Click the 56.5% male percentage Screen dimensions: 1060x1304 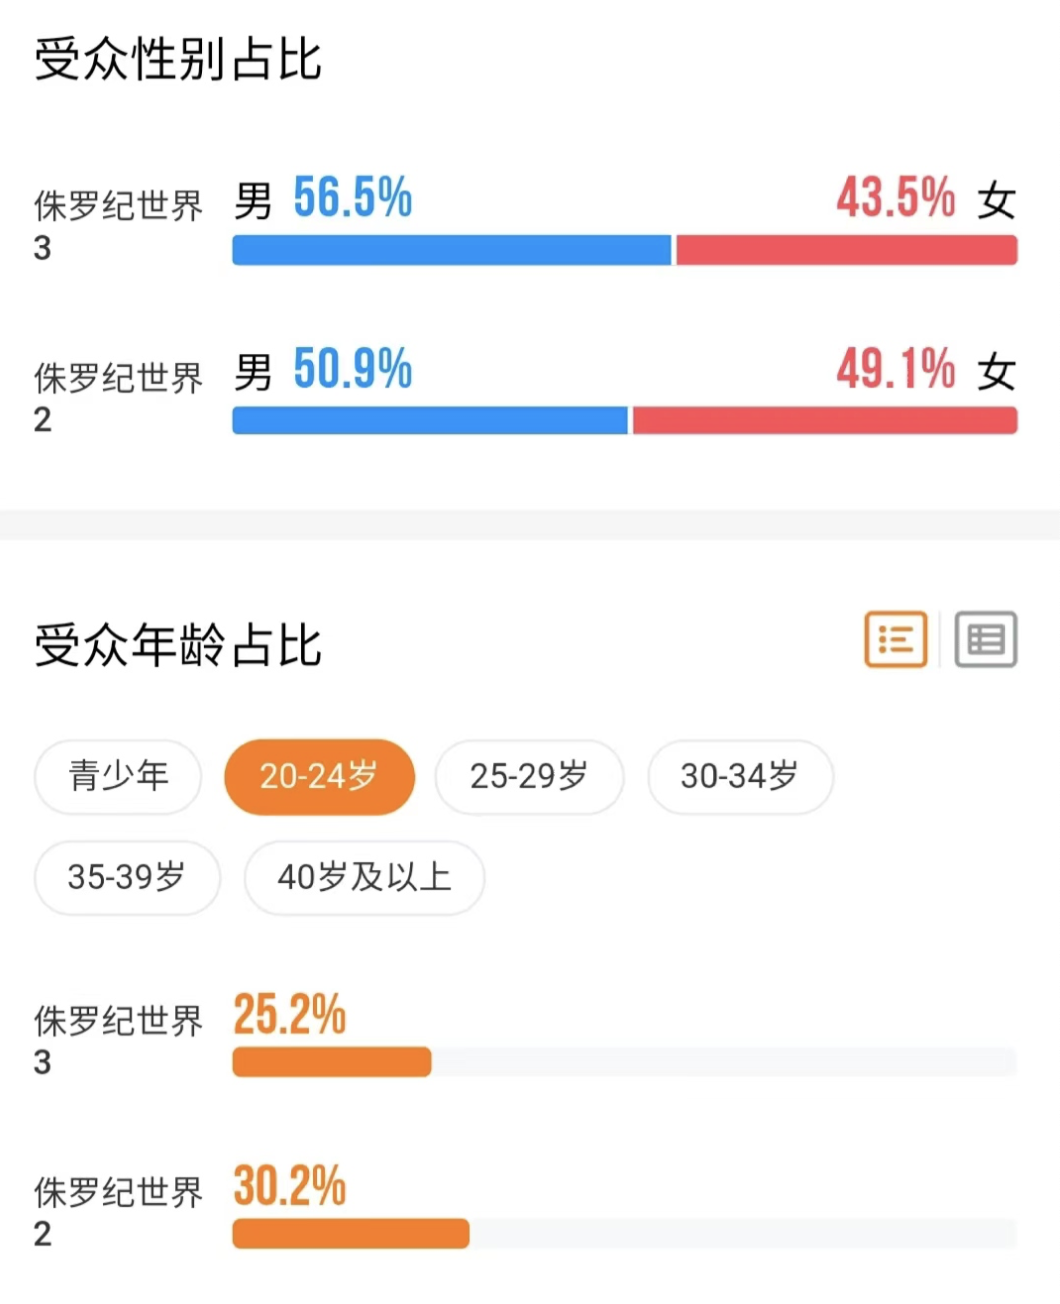(x=352, y=197)
